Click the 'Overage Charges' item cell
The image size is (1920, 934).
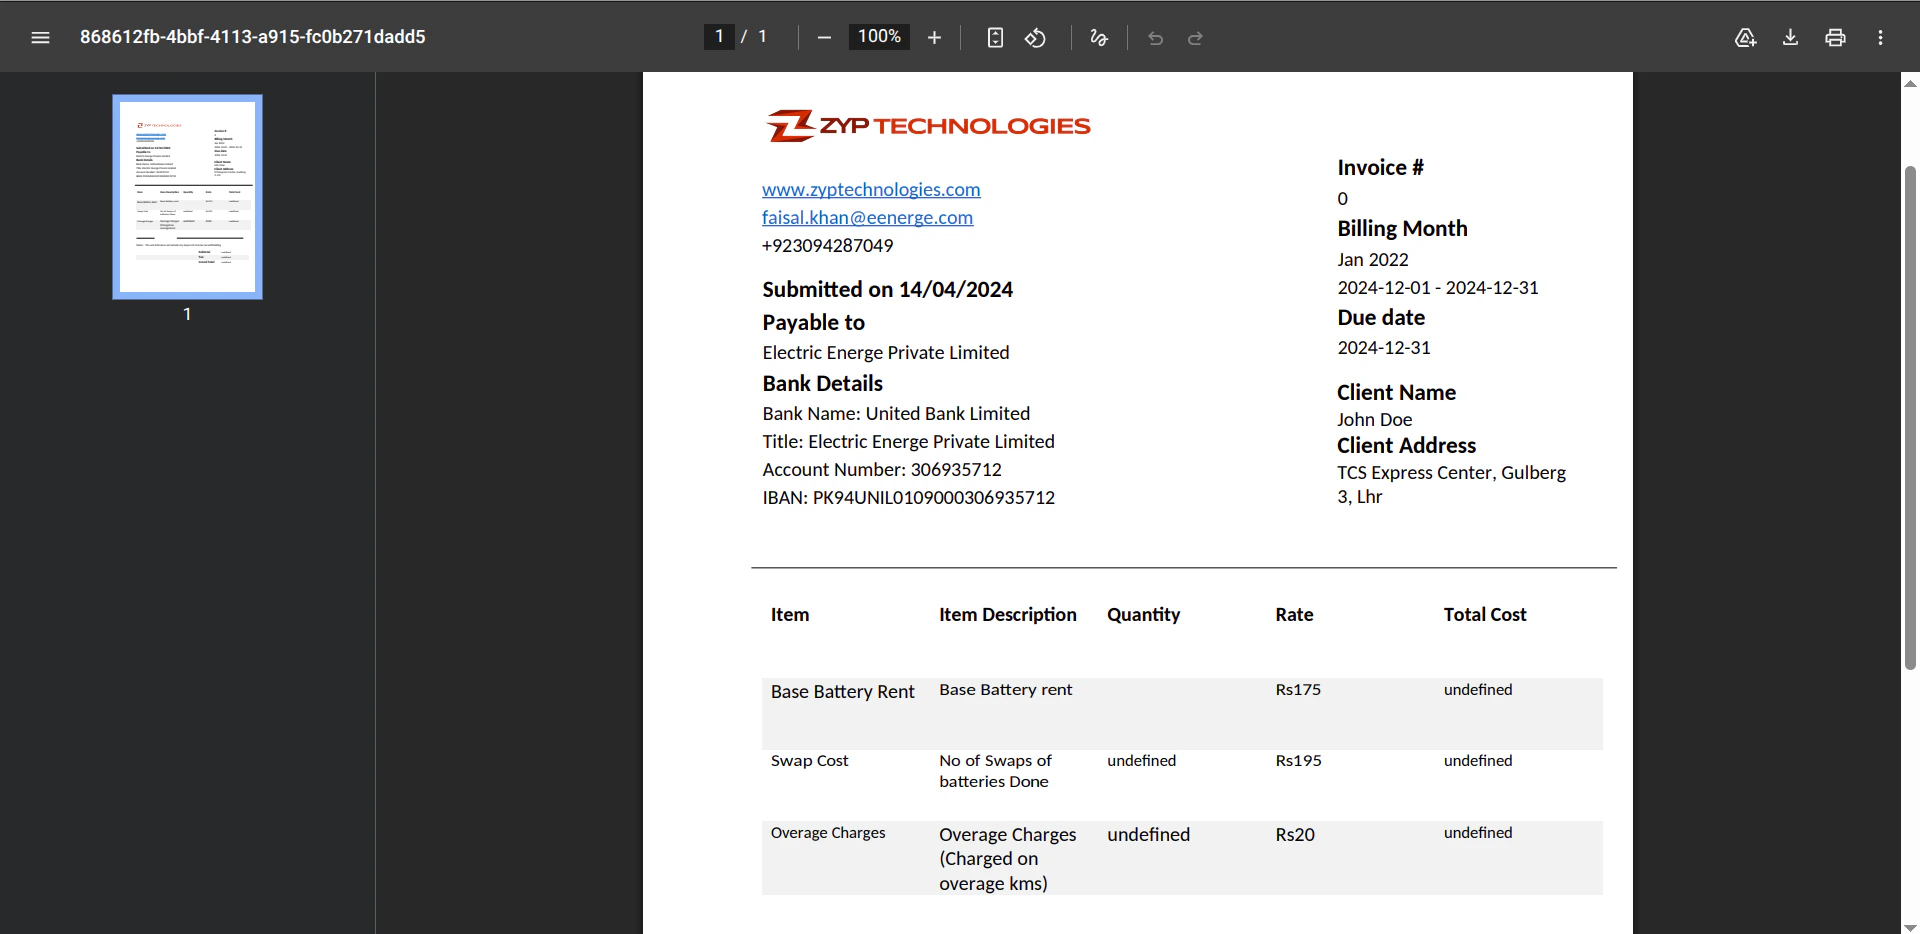tap(828, 832)
